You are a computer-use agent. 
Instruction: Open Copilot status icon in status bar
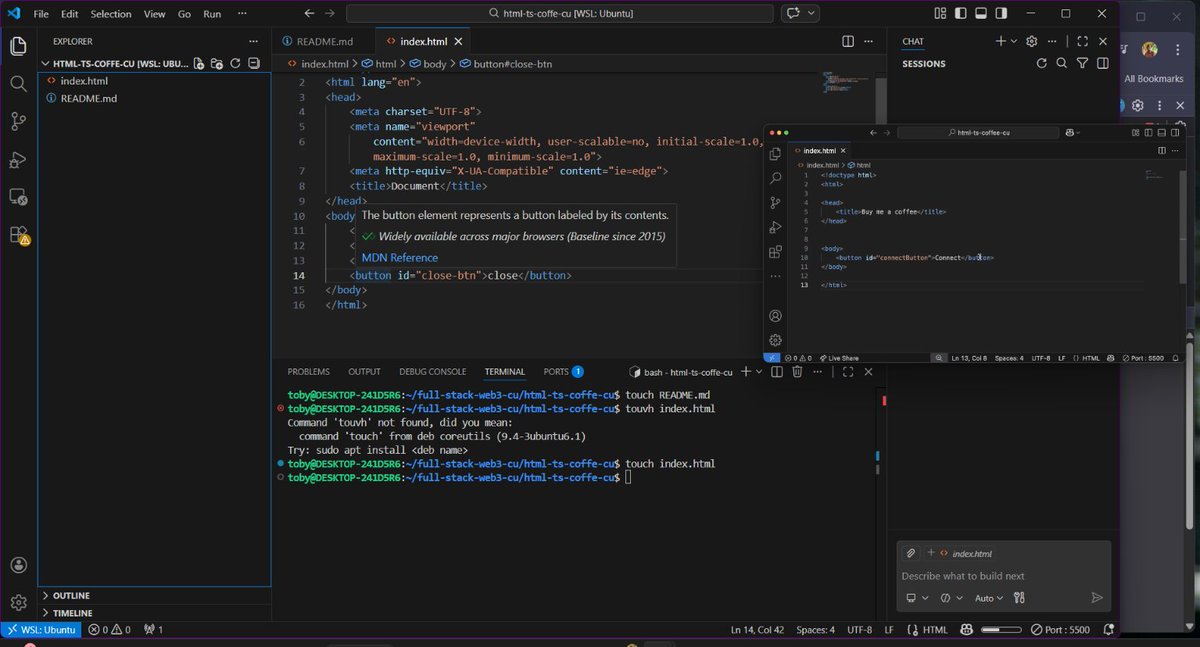[x=968, y=630]
